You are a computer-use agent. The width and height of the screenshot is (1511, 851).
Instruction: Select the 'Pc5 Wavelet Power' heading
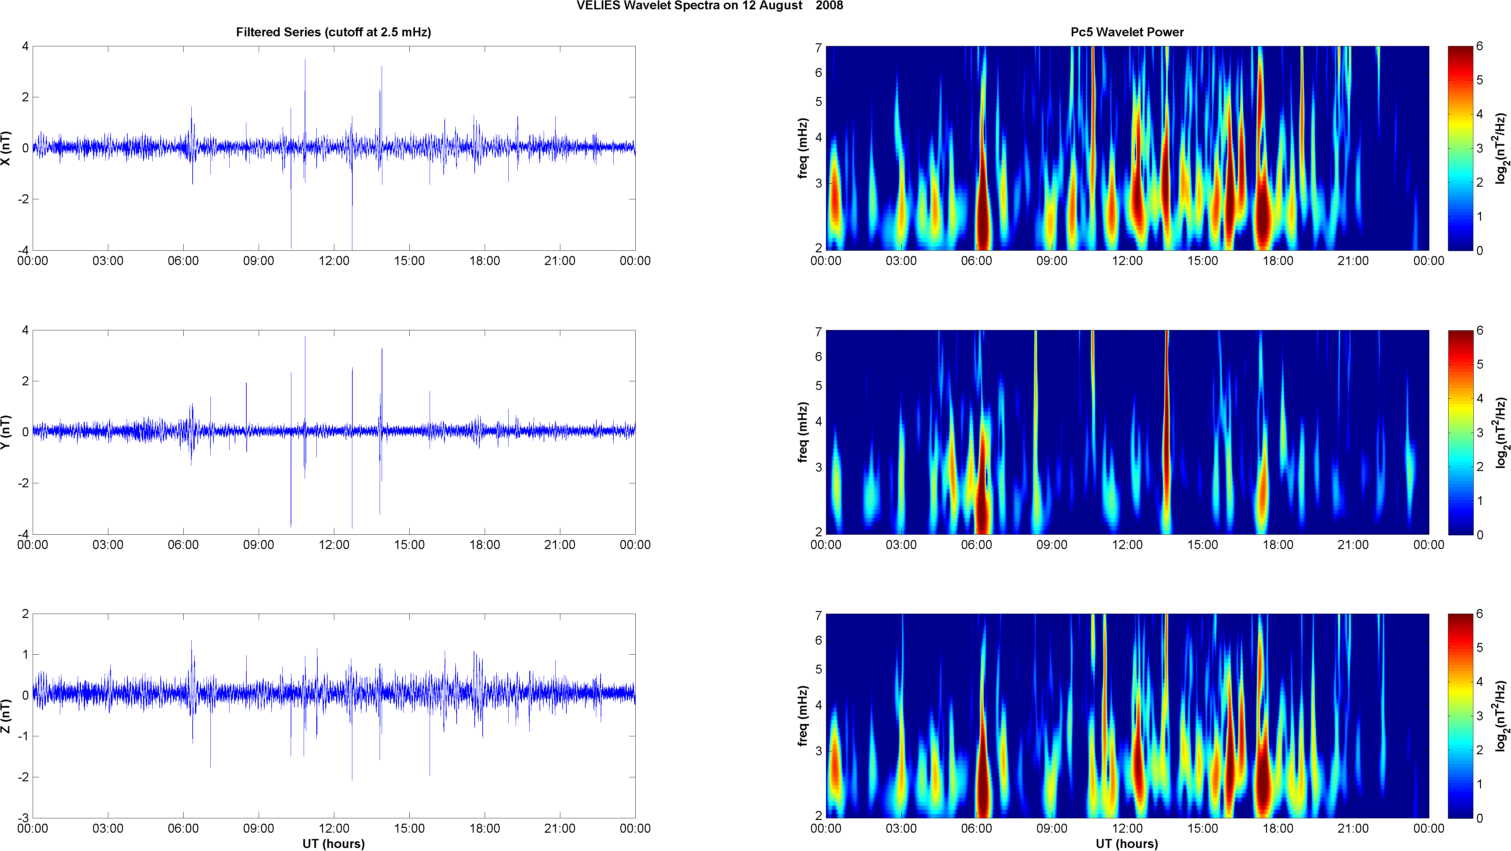(x=1127, y=32)
